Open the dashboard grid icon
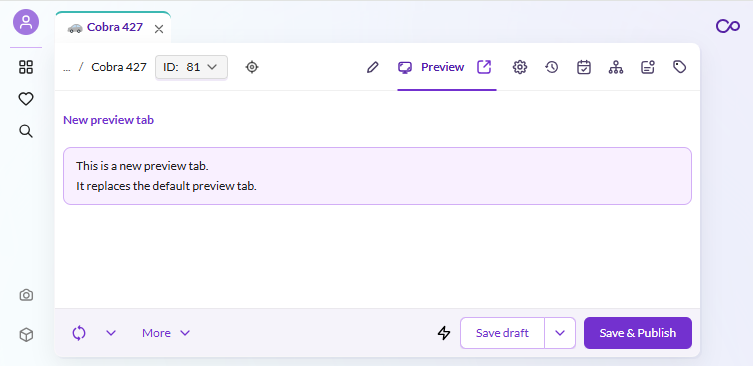Image resolution: width=753 pixels, height=366 pixels. 26,67
